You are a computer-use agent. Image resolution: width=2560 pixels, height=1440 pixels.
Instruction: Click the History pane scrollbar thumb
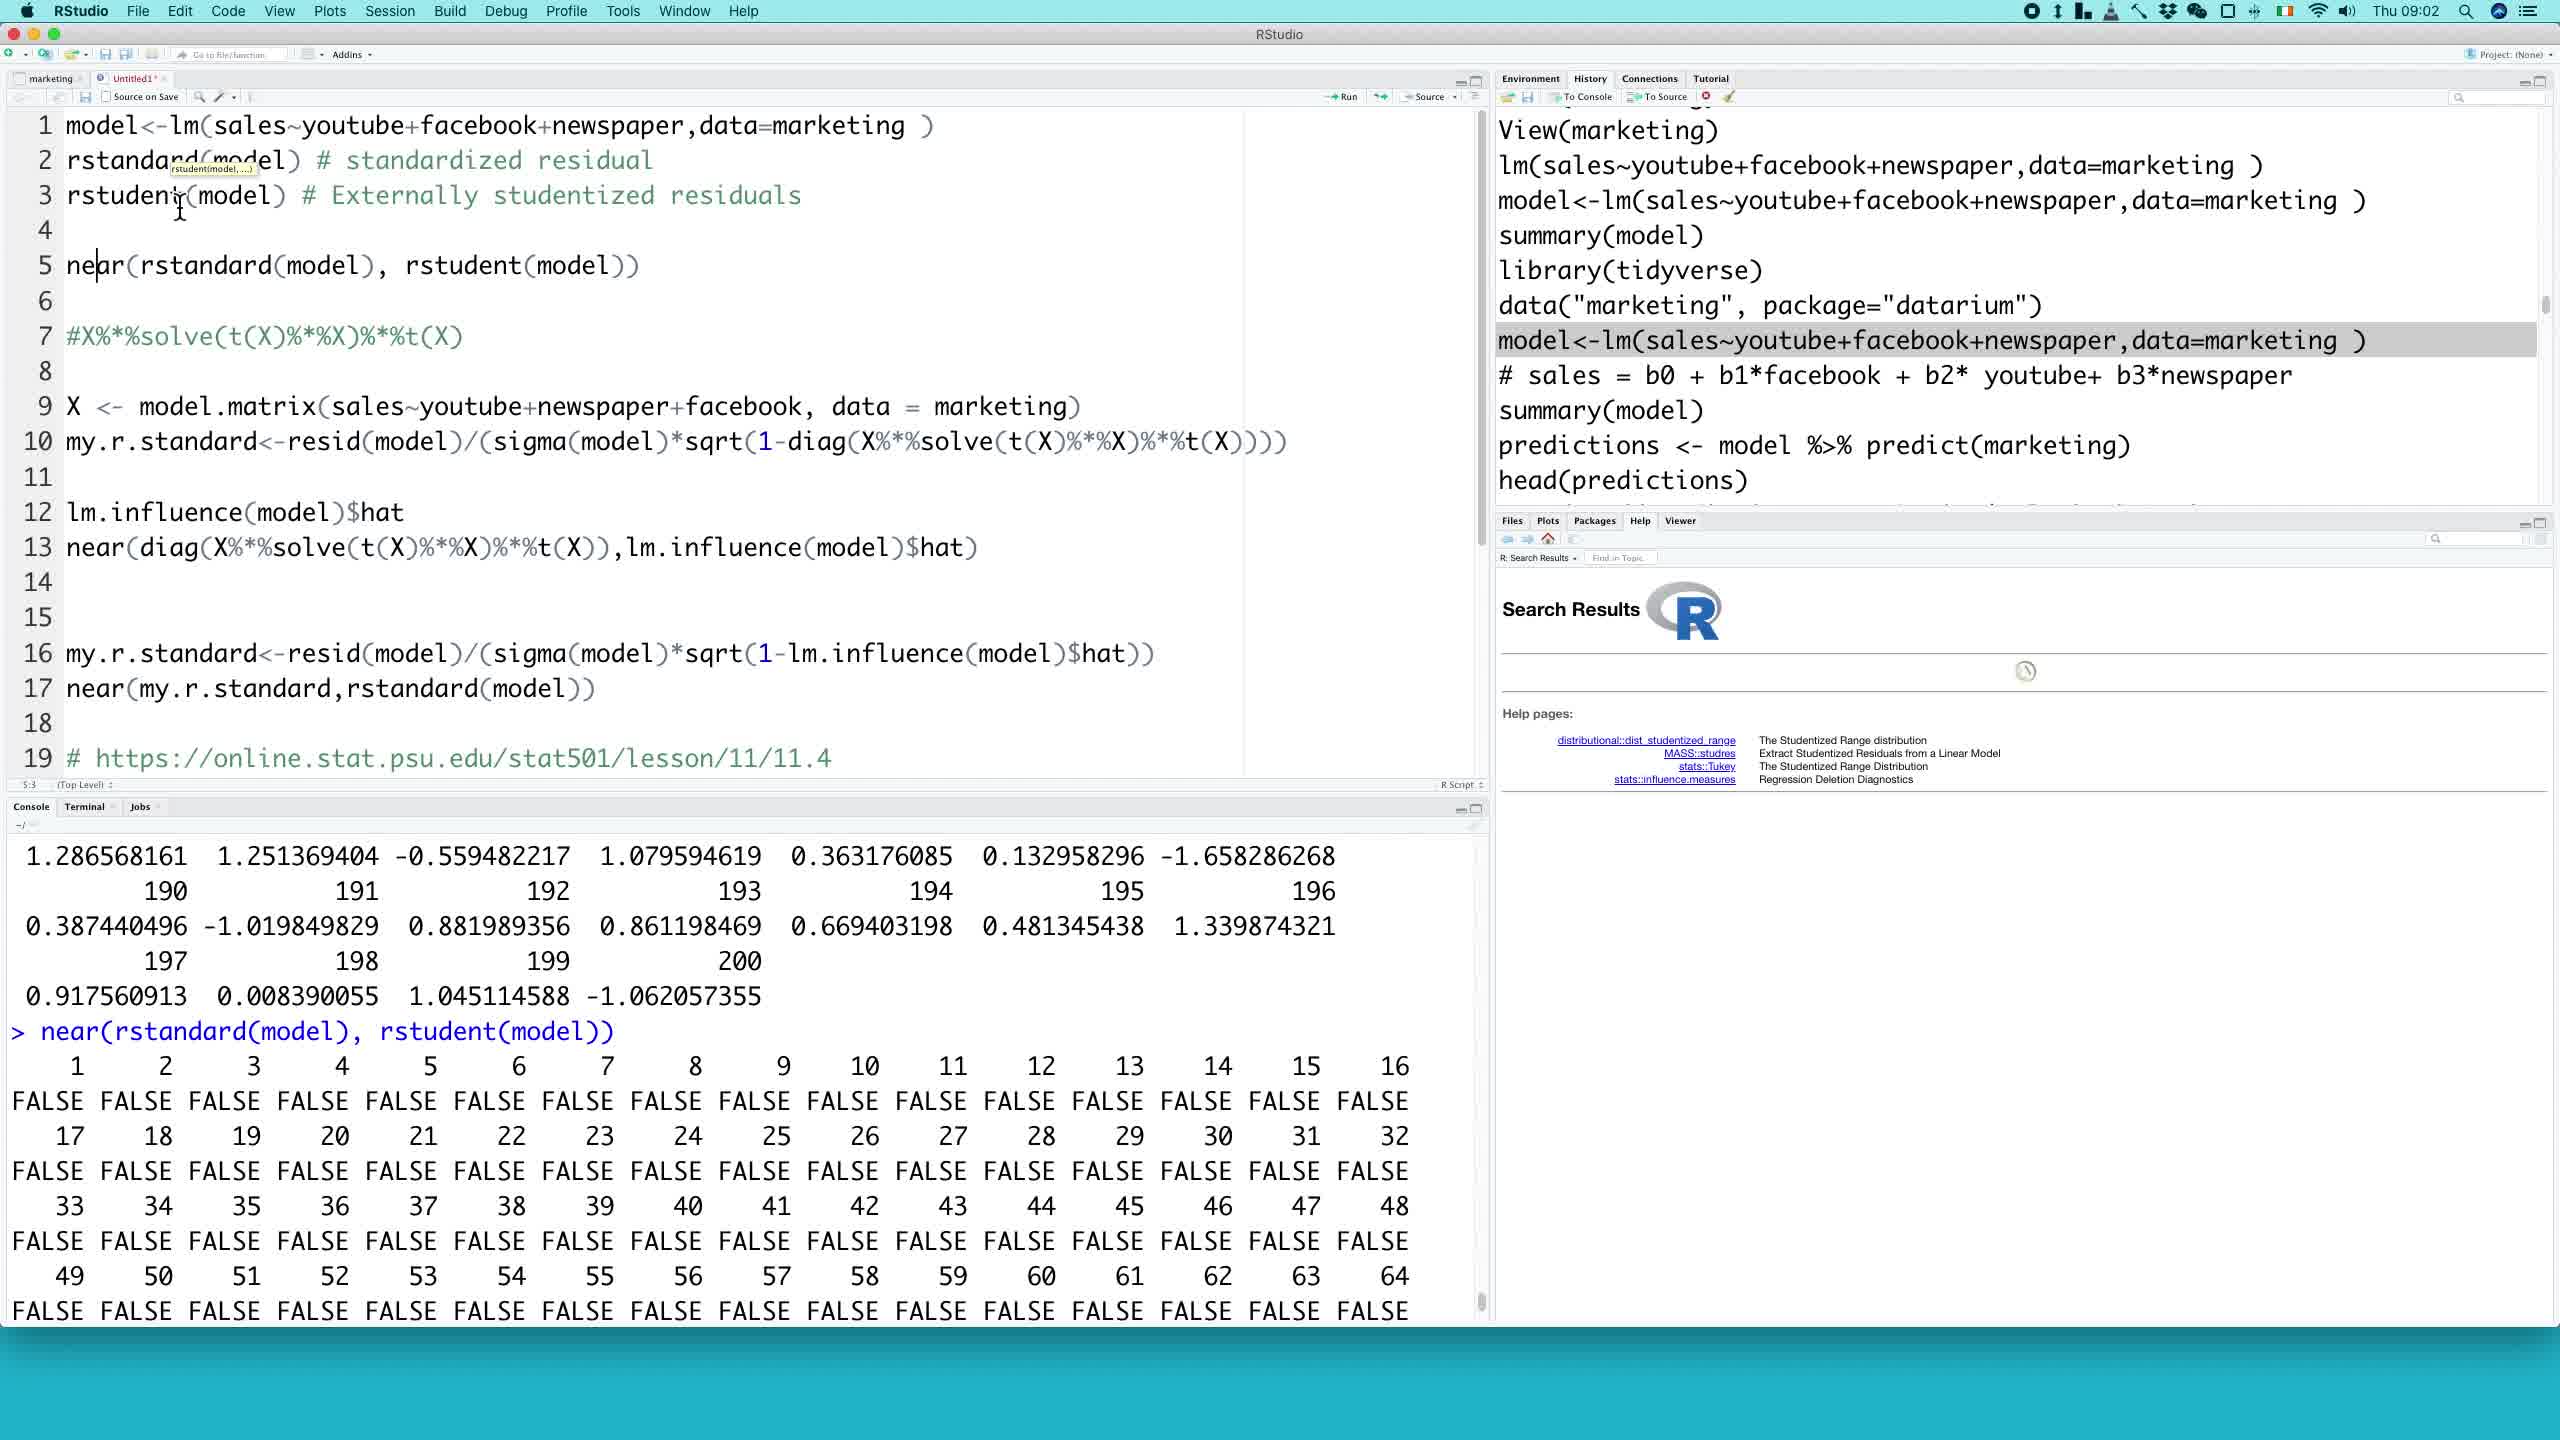tap(2545, 305)
